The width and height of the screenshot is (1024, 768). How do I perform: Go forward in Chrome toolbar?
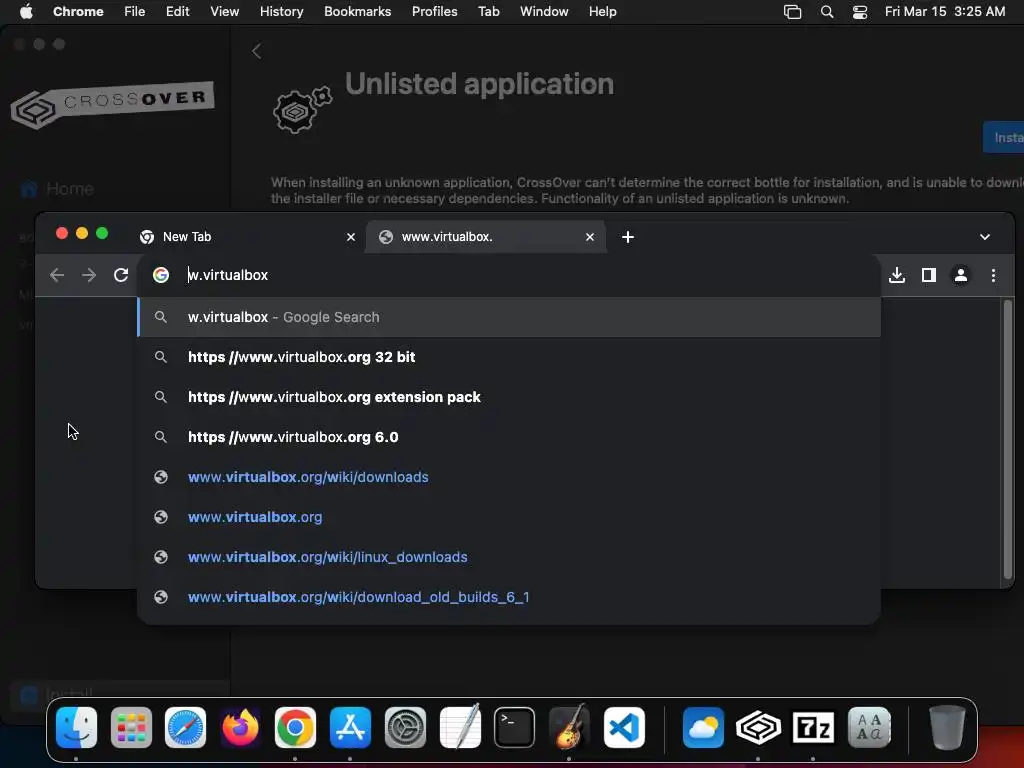point(89,275)
